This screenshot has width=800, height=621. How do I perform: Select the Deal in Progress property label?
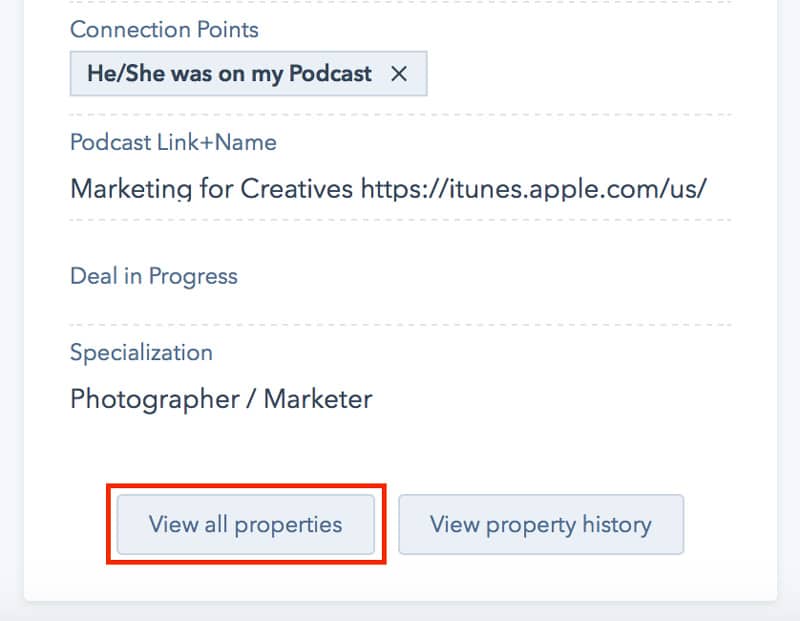[153, 276]
